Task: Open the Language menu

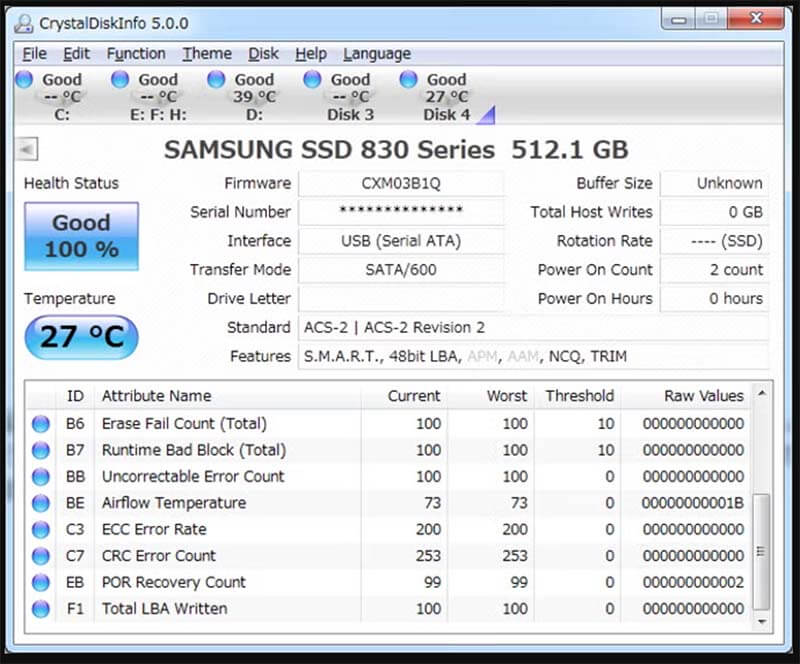Action: click(377, 53)
